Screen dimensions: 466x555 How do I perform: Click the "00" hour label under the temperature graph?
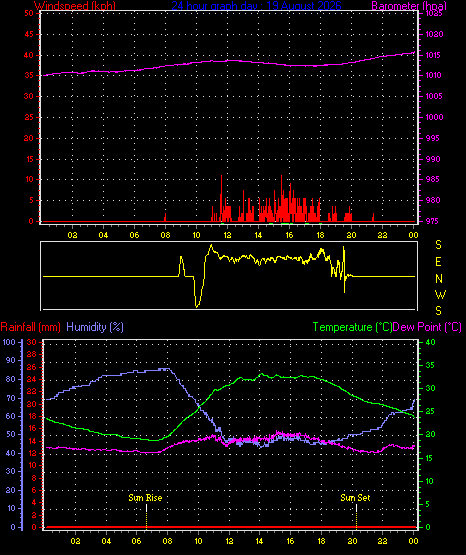point(413,541)
